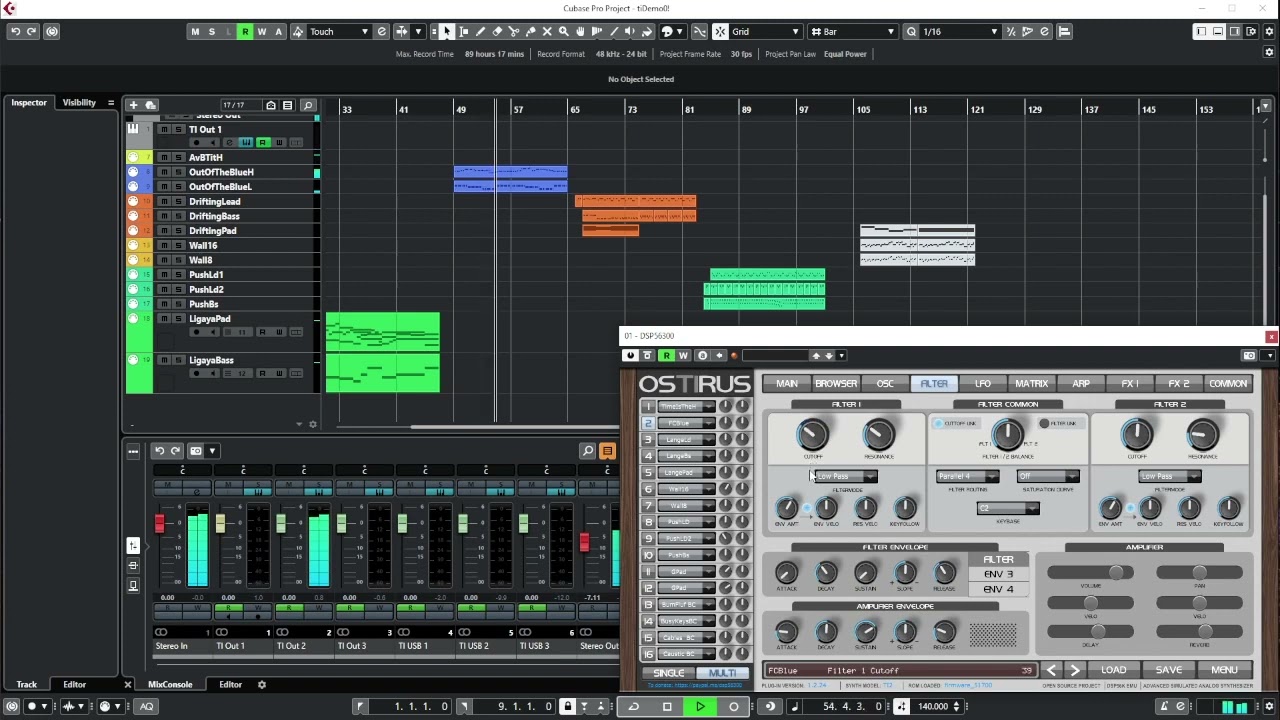Open Filter 2 Low Pass filtermode dropdown
1280x720 pixels.
coord(1169,476)
